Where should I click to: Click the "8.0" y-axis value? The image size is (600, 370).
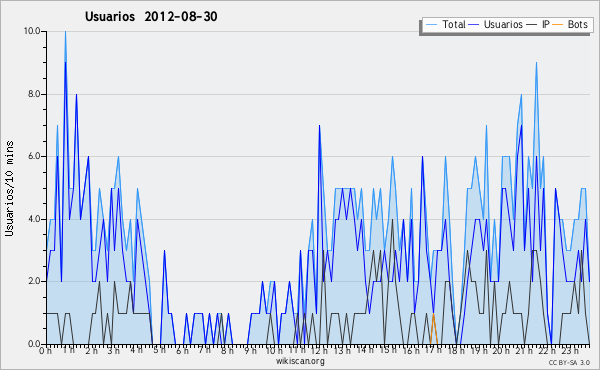34,94
